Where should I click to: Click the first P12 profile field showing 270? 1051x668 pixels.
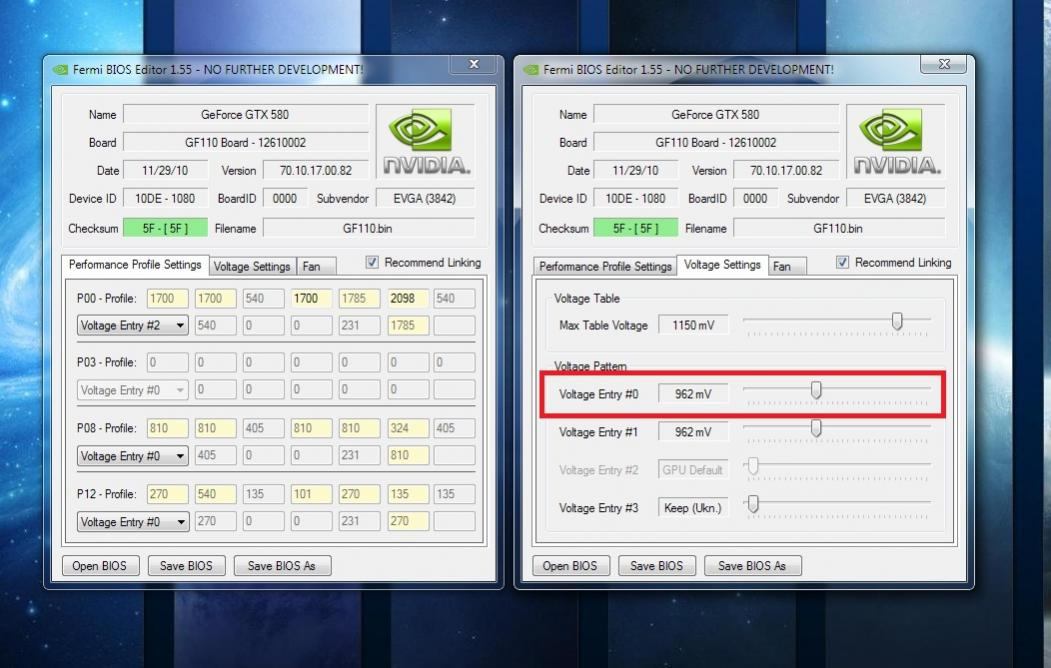pyautogui.click(x=168, y=494)
